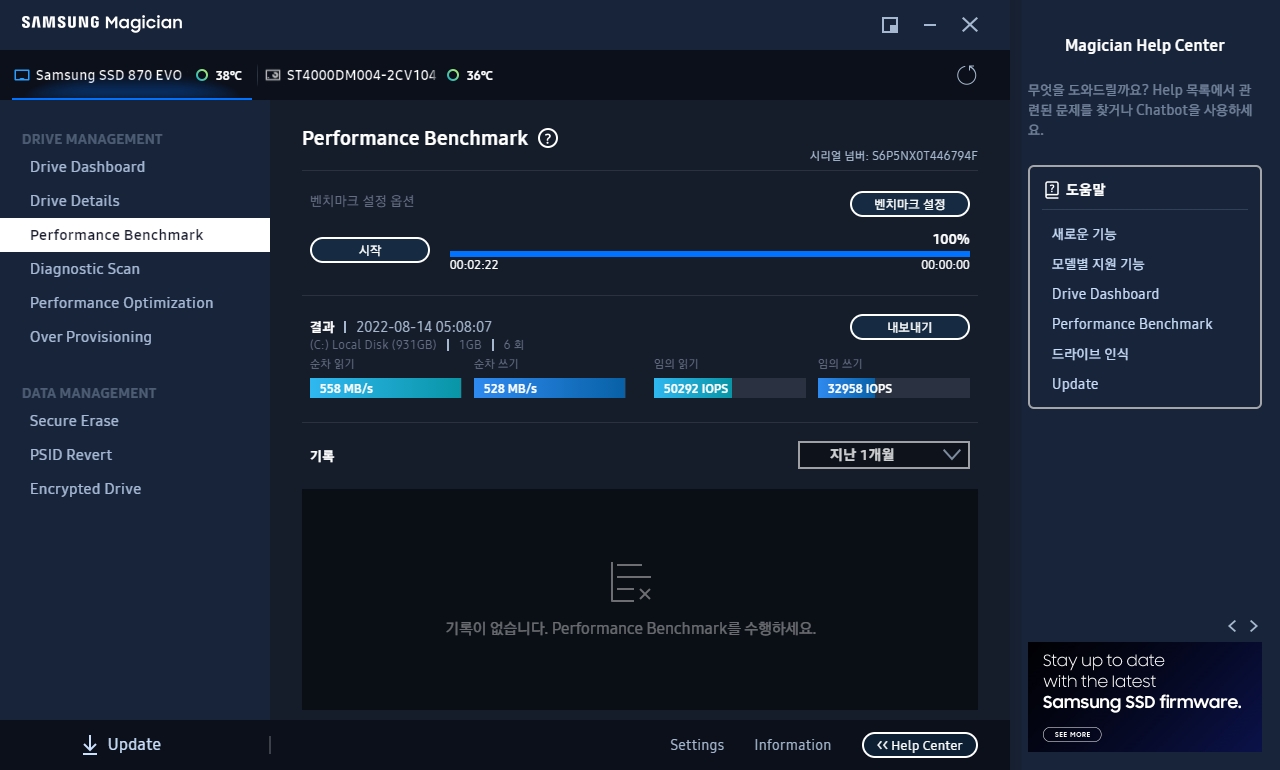Click the mini-mode window icon
This screenshot has width=1280, height=770.
click(890, 25)
